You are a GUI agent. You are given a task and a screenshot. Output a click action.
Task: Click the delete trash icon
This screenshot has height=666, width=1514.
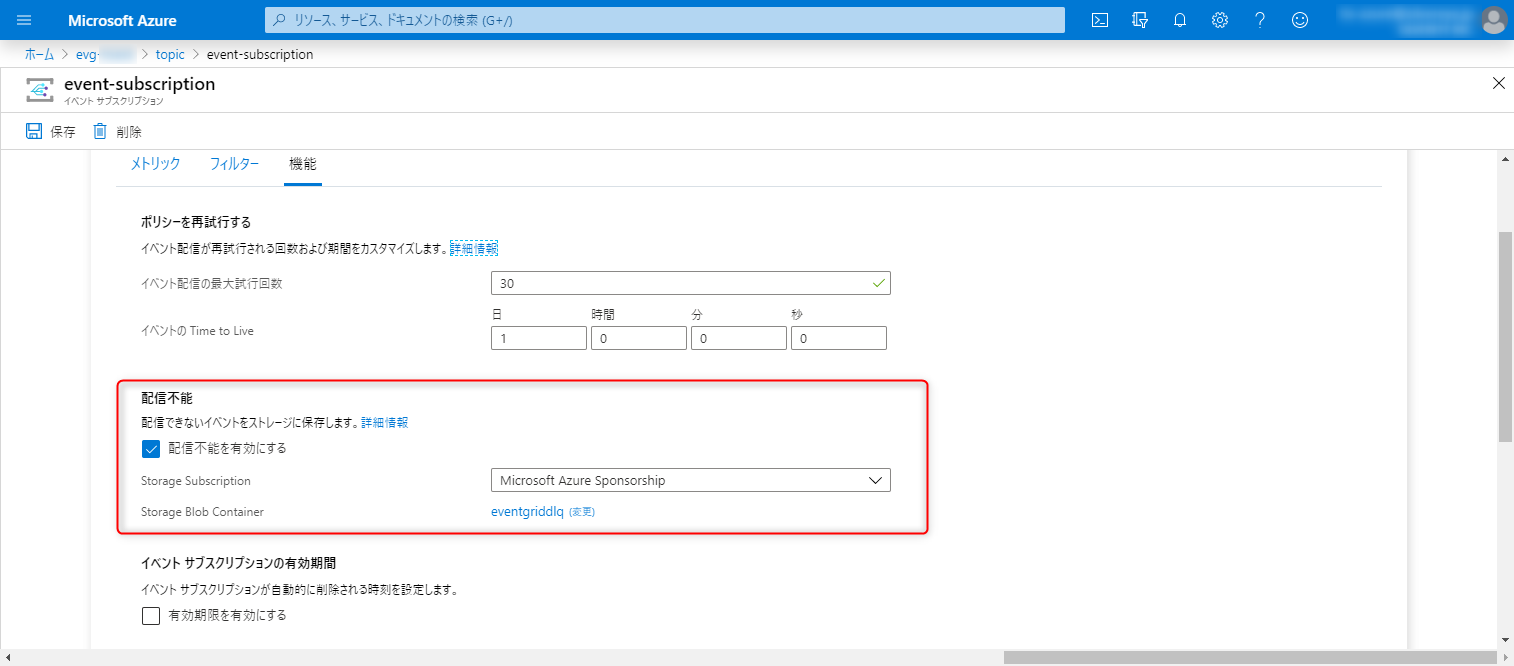tap(100, 131)
